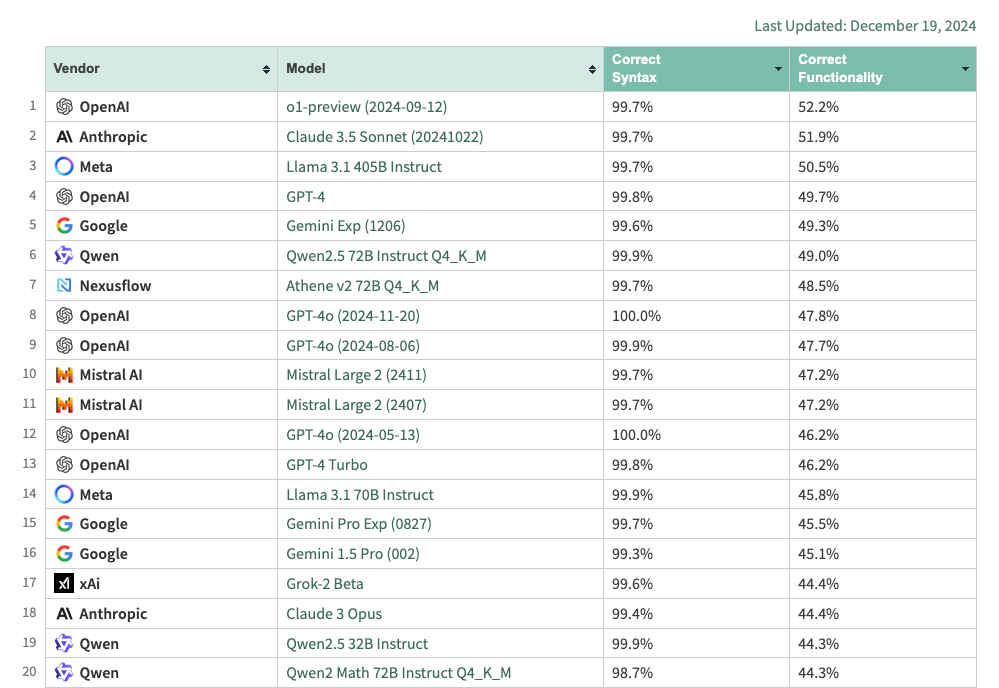Open the GPT-4o (2024-05-13) link

tap(353, 435)
